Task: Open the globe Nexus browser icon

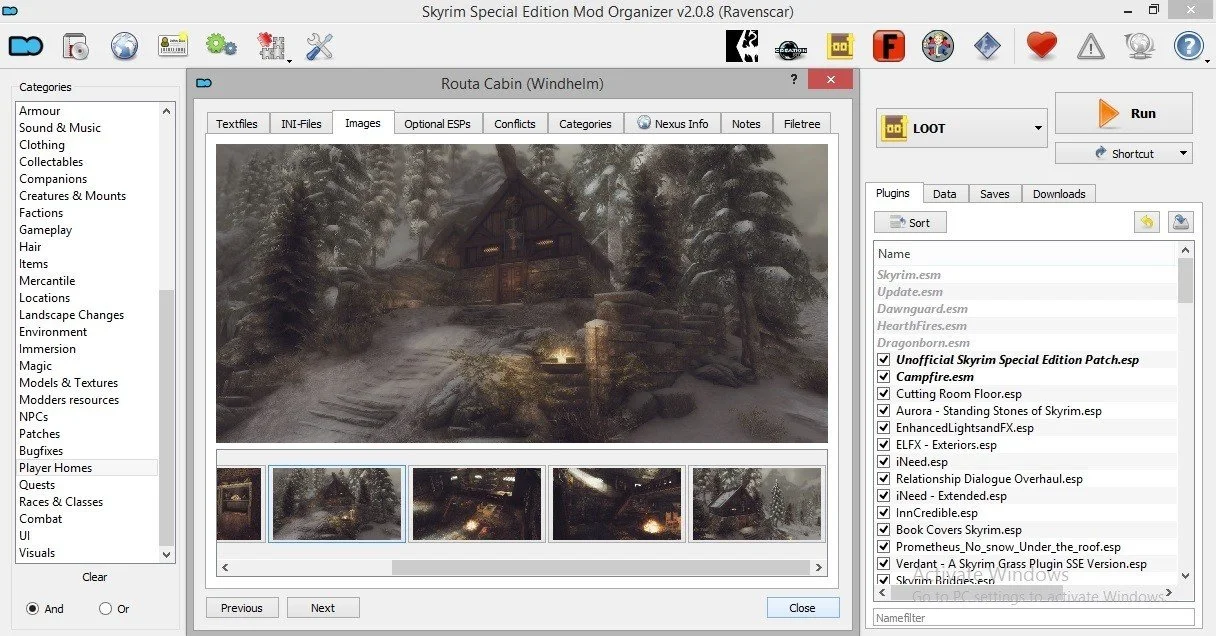Action: point(124,46)
